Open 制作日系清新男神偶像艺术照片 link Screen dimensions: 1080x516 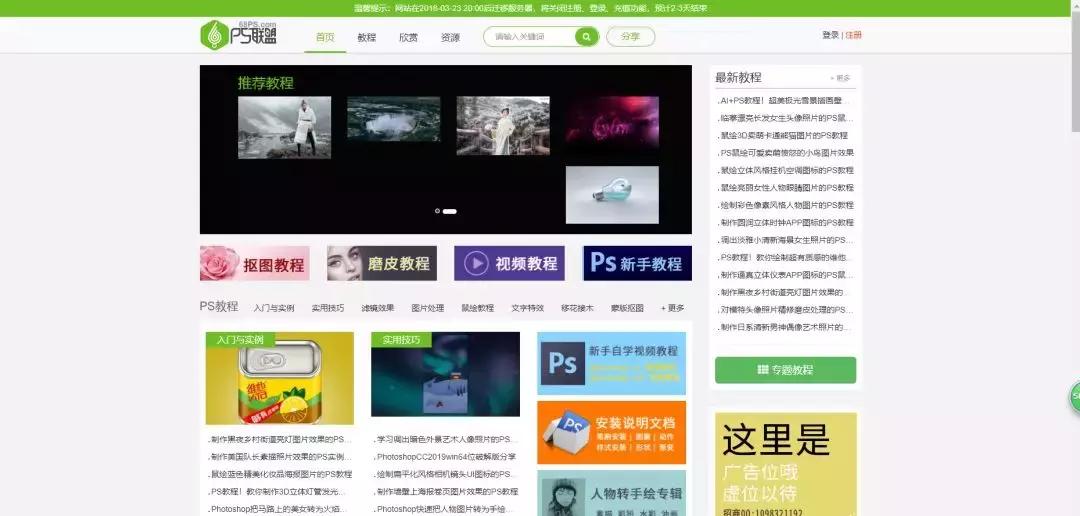pyautogui.click(x=785, y=327)
